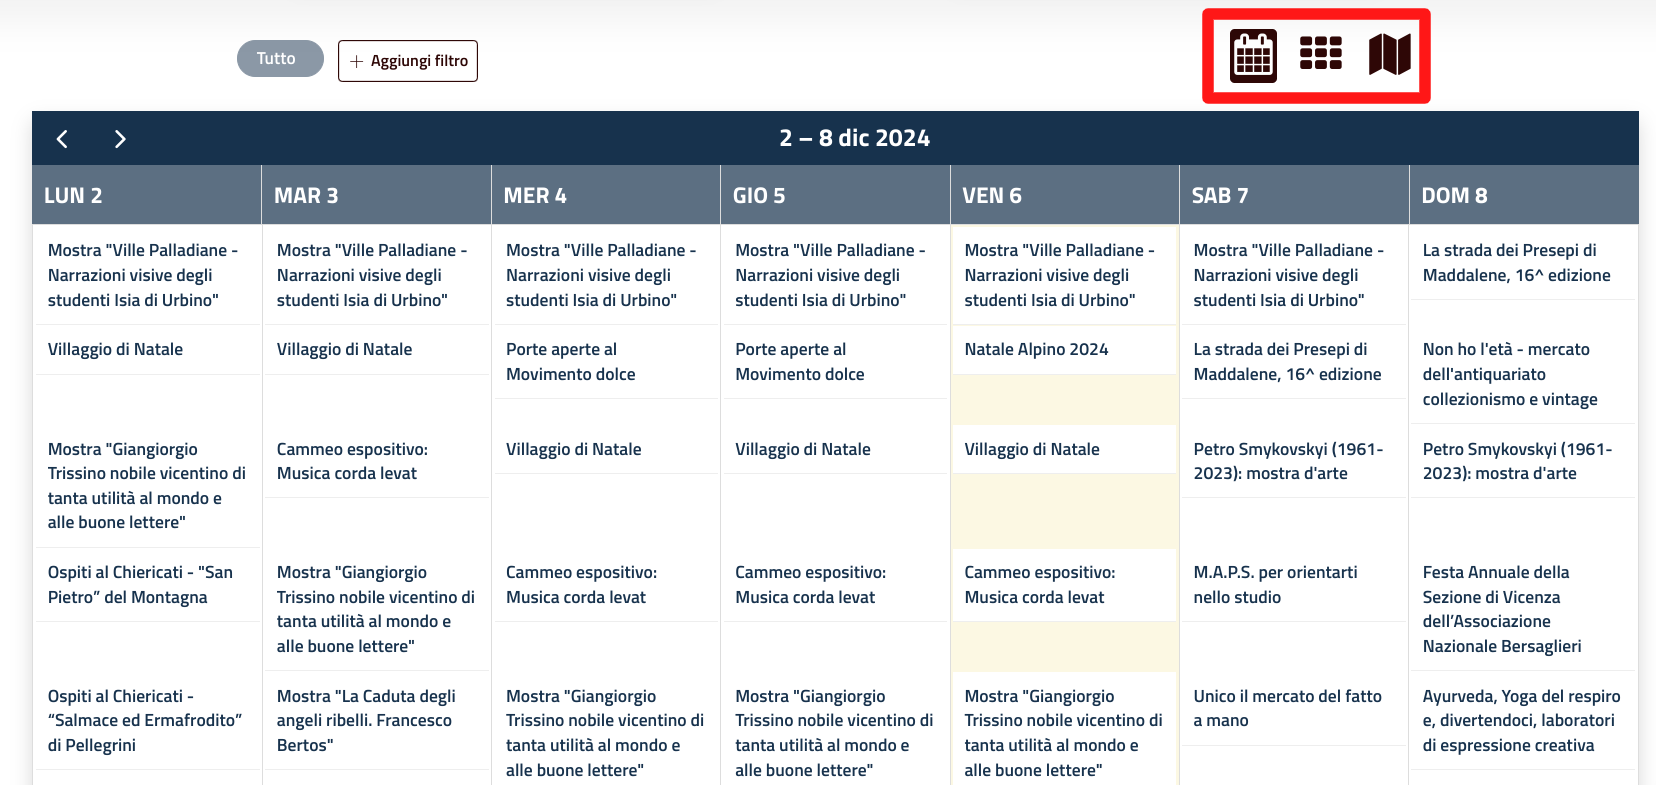Open Wednesday's Giangiorgio Trissino exhibition
Screen dimensions: 1656x785
(x=605, y=732)
